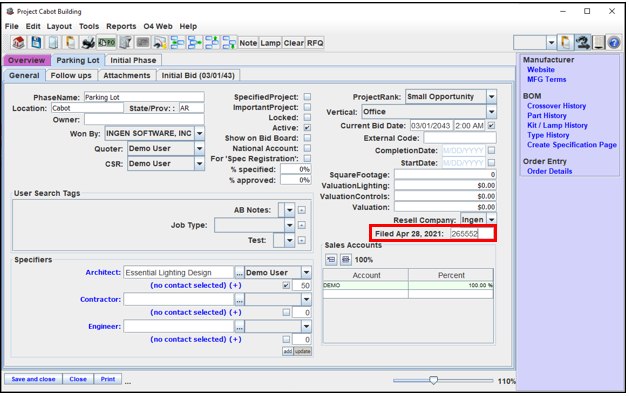
Task: Open the Layout menu
Action: point(59,26)
